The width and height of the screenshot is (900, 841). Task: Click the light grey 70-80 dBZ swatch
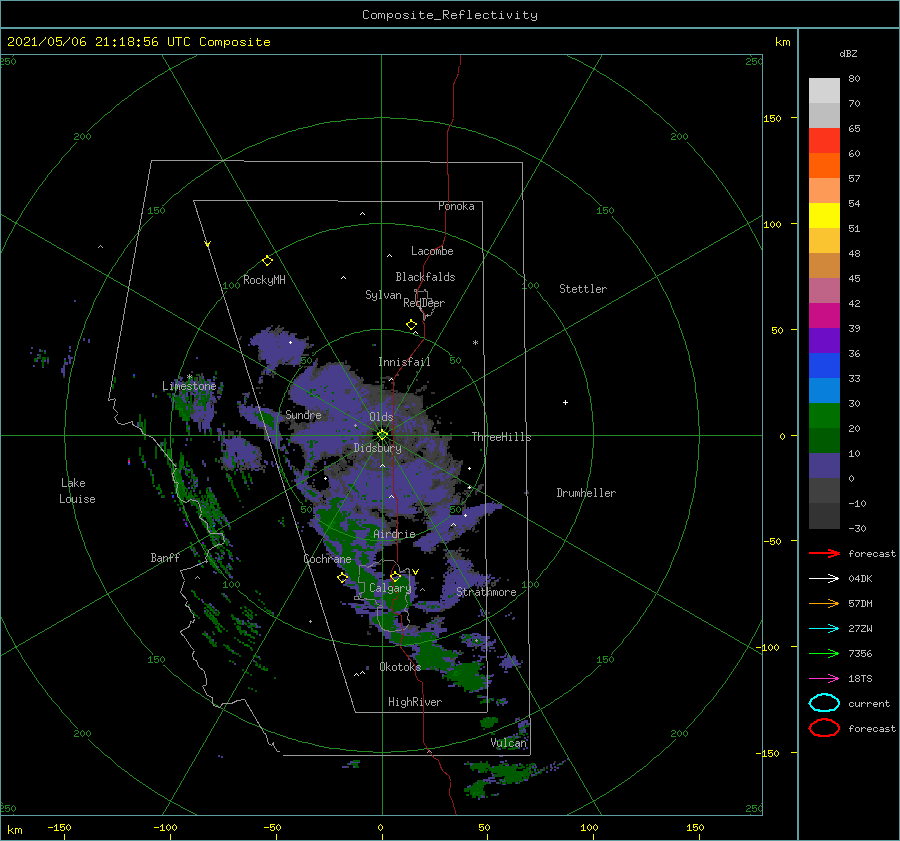[824, 91]
